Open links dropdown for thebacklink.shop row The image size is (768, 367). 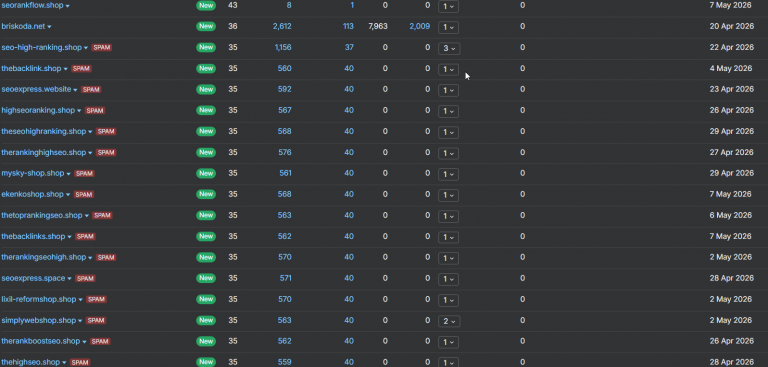pyautogui.click(x=448, y=69)
